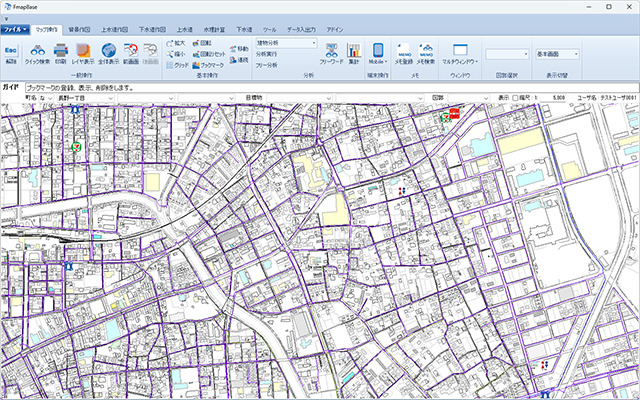Open フリーワード search icon
This screenshot has height=400, width=640.
pyautogui.click(x=331, y=53)
